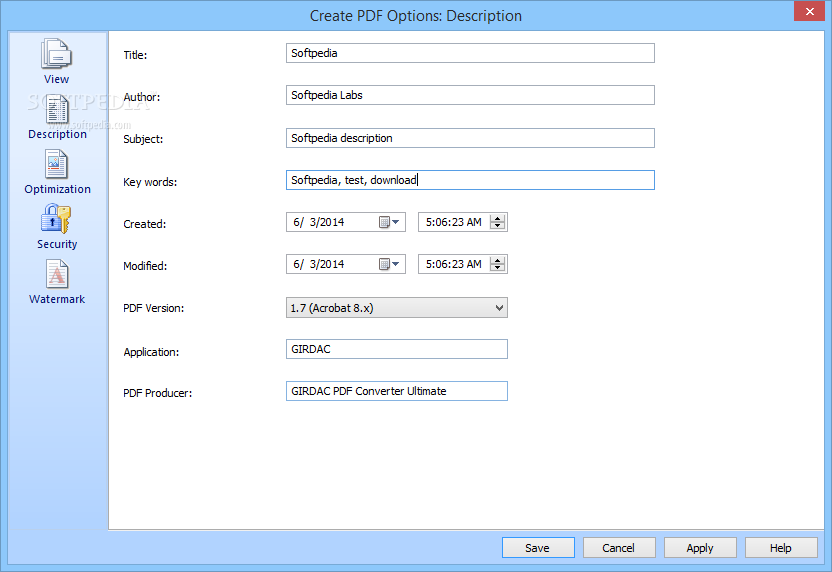Screen dimensions: 832x572
Task: Click the View label in sidebar
Action: tap(56, 79)
